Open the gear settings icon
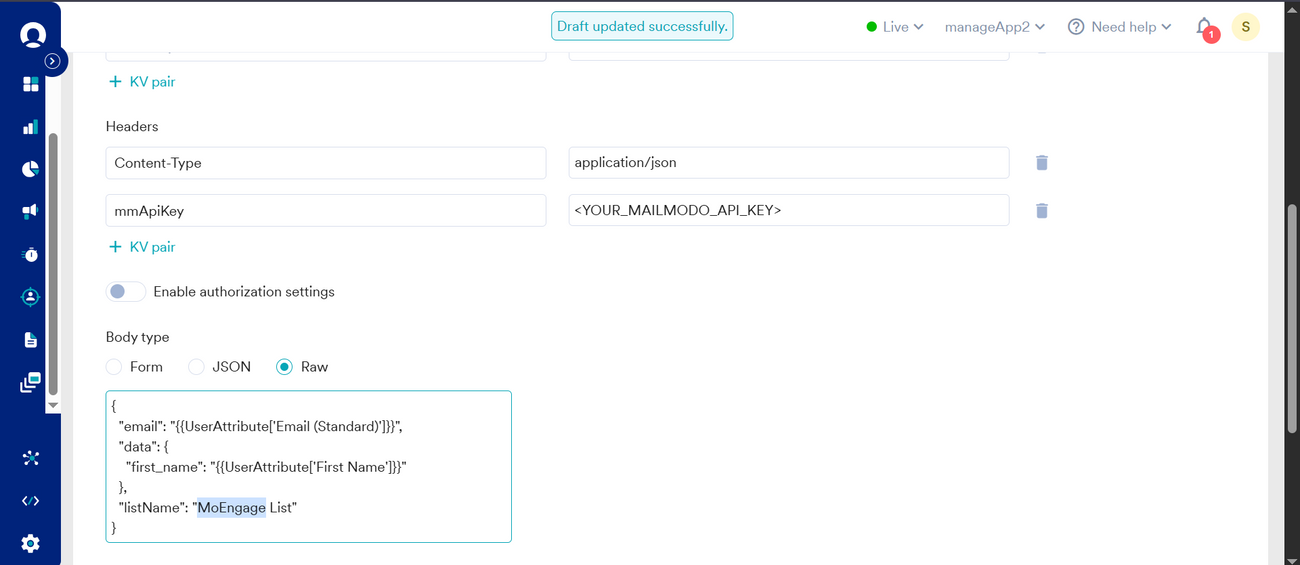The image size is (1300, 565). (30, 543)
